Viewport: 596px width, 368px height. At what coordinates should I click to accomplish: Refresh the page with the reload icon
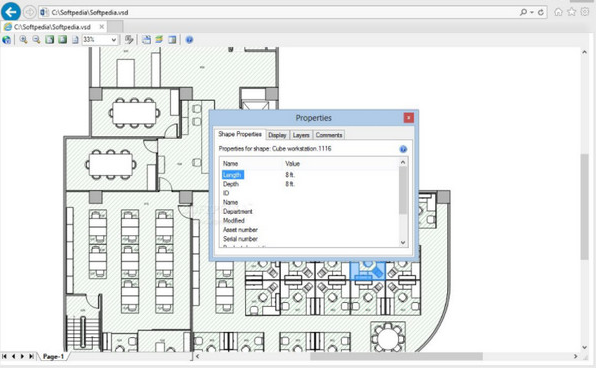pos(541,13)
